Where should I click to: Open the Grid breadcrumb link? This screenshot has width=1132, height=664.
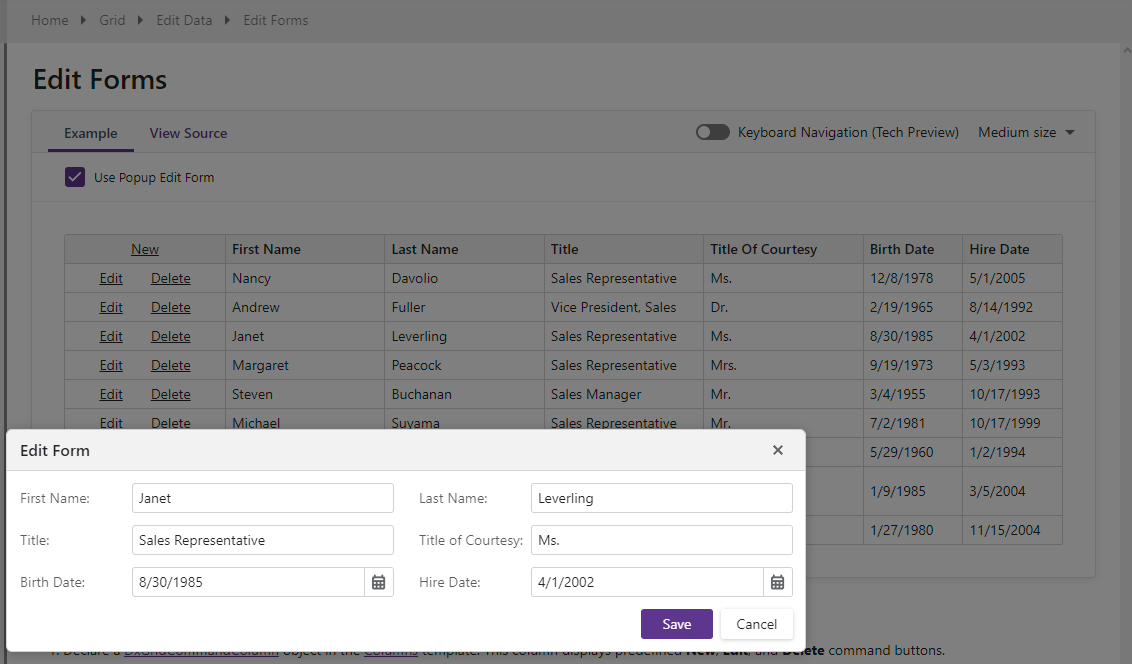(x=112, y=20)
